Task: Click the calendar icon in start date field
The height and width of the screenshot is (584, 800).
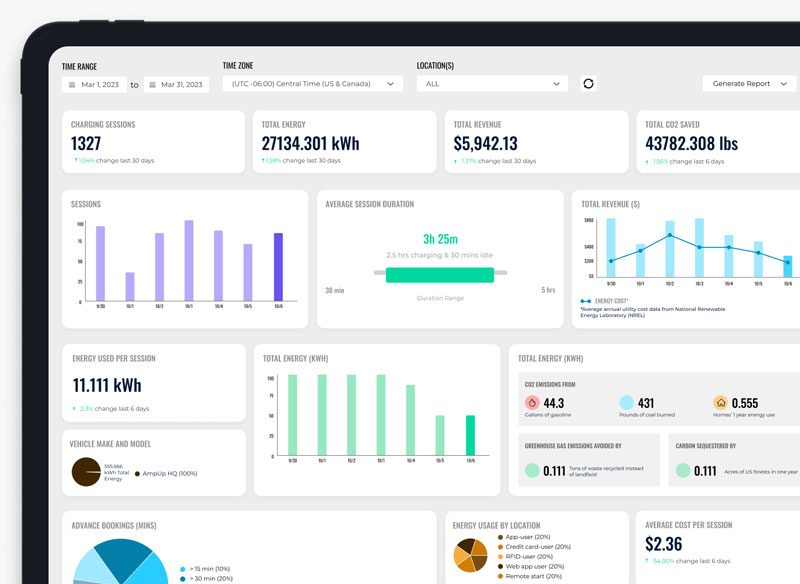Action: pyautogui.click(x=72, y=85)
